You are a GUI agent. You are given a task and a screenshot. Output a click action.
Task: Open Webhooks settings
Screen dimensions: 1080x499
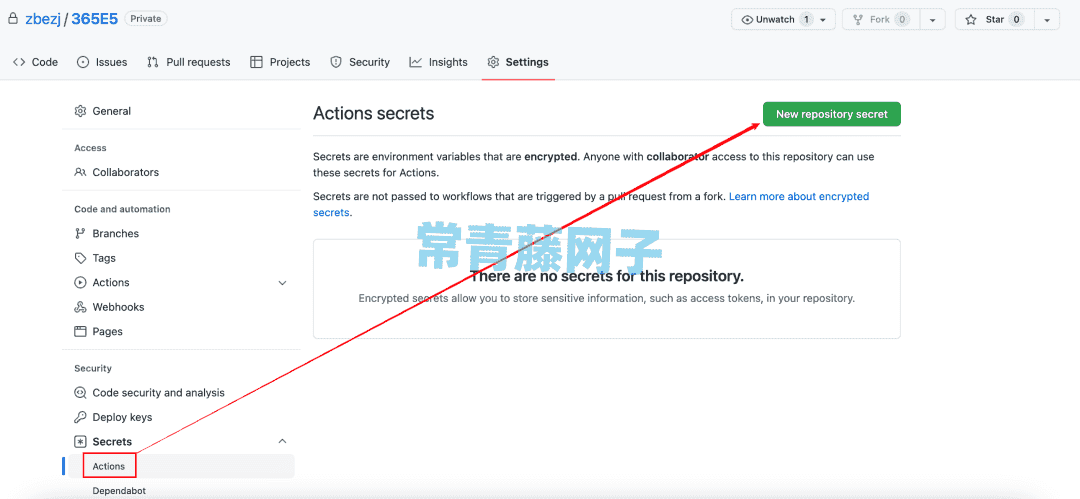118,307
